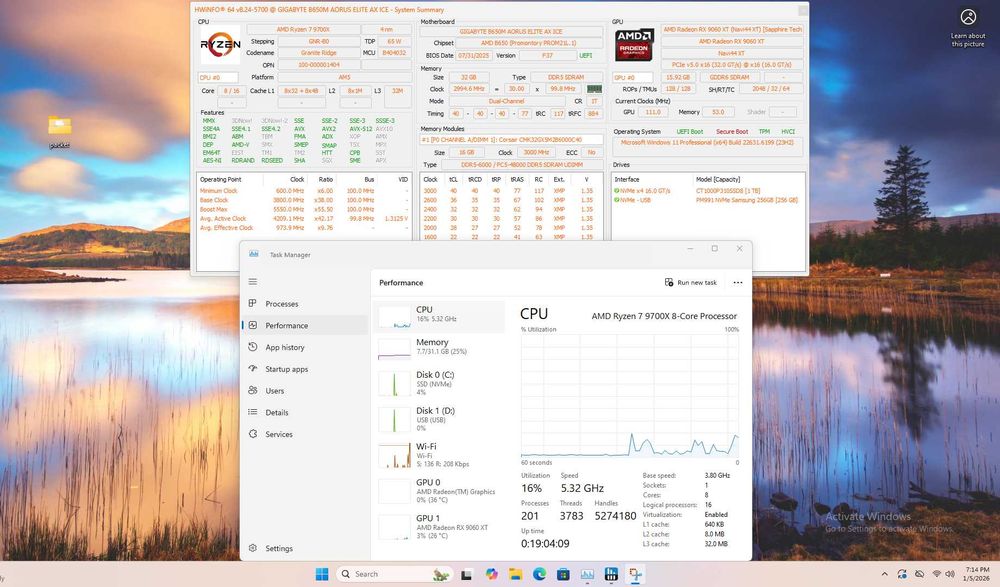Open the Task Manager hamburger navigation menu
The height and width of the screenshot is (587, 1000).
[x=253, y=281]
